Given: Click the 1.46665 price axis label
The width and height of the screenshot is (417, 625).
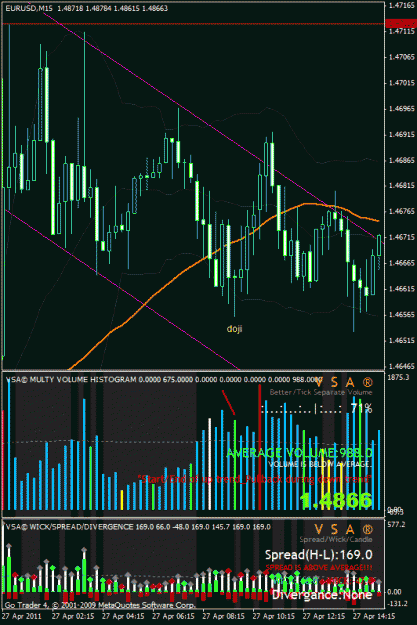Looking at the screenshot, I should coord(401,263).
